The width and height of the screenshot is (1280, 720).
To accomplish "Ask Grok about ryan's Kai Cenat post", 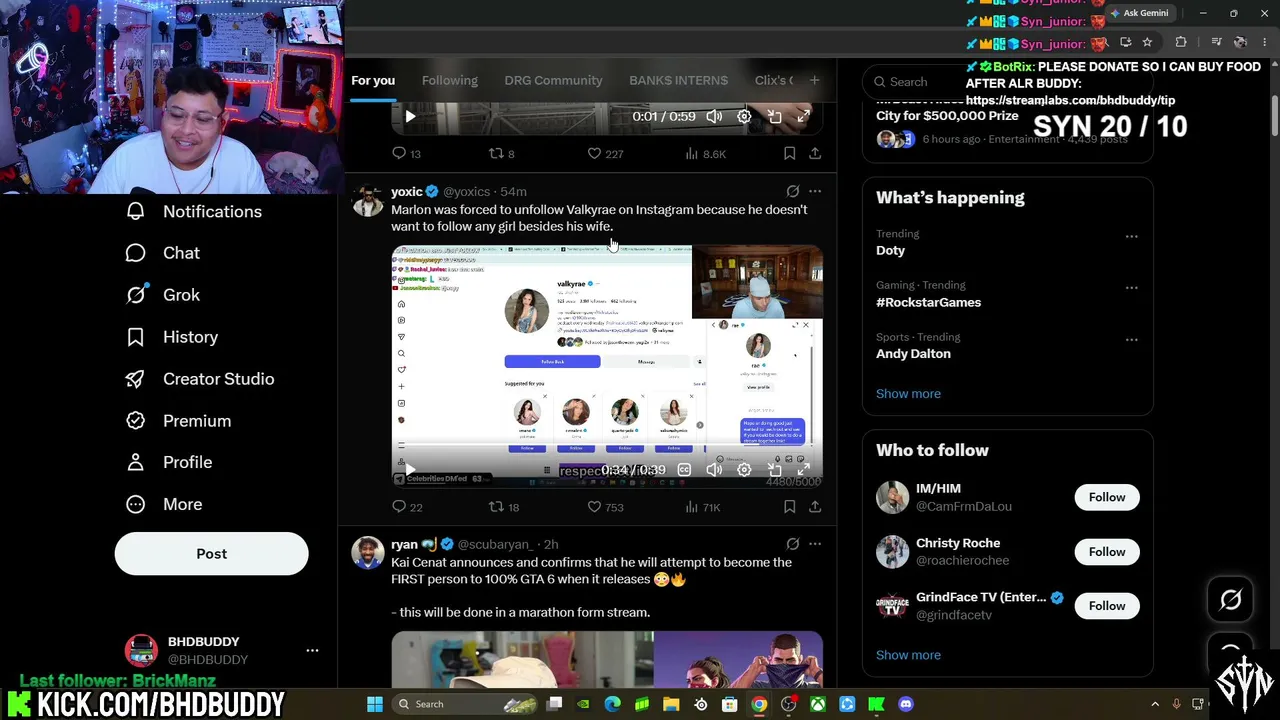I will pos(793,544).
